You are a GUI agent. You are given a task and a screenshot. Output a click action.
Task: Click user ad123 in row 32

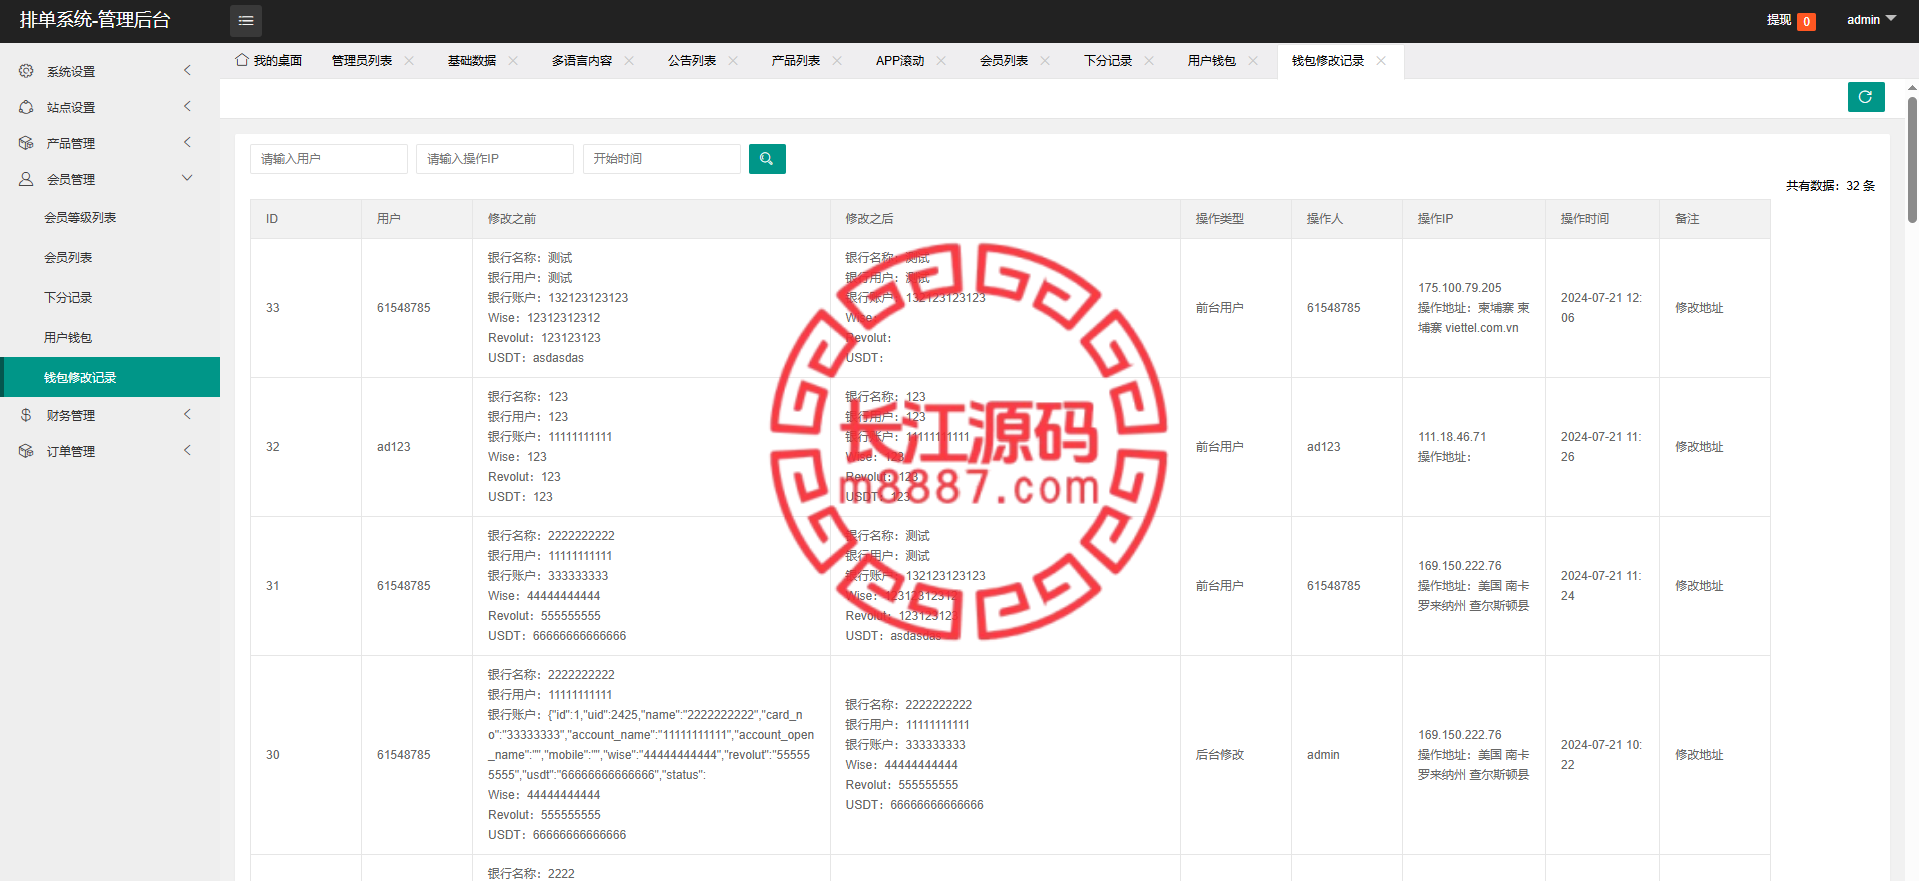tap(394, 447)
